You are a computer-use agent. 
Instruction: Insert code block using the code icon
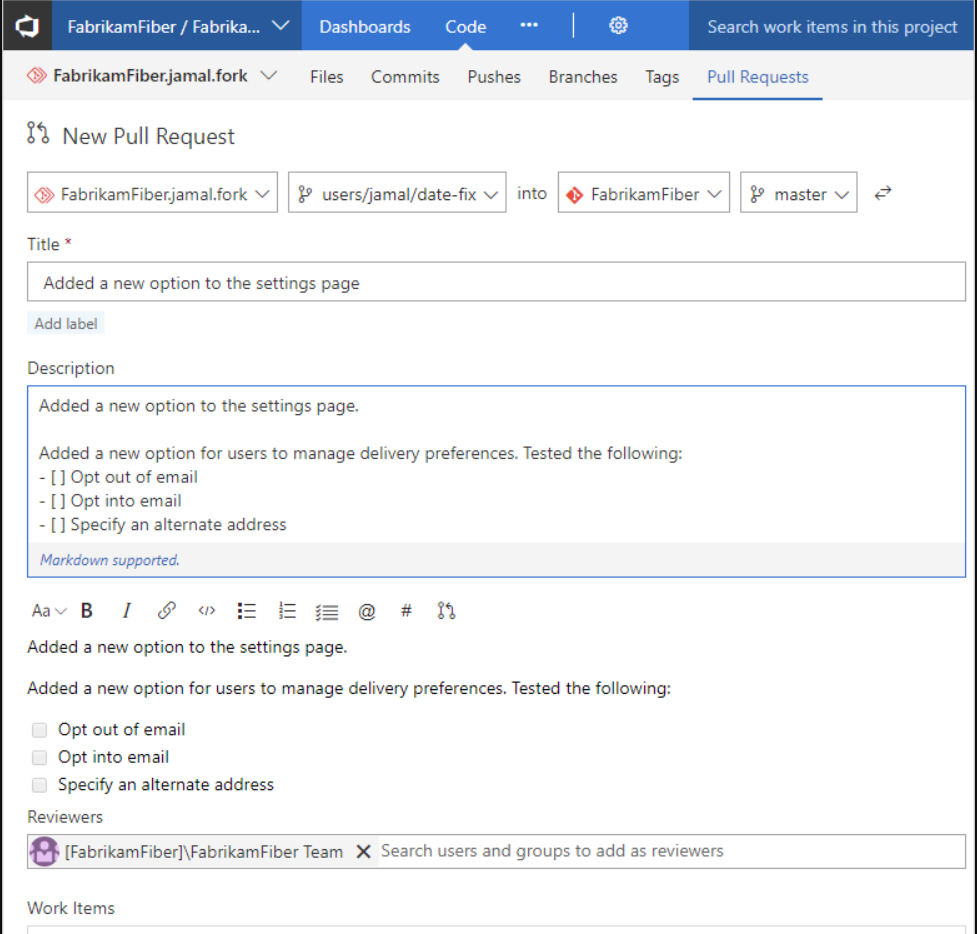tap(206, 611)
